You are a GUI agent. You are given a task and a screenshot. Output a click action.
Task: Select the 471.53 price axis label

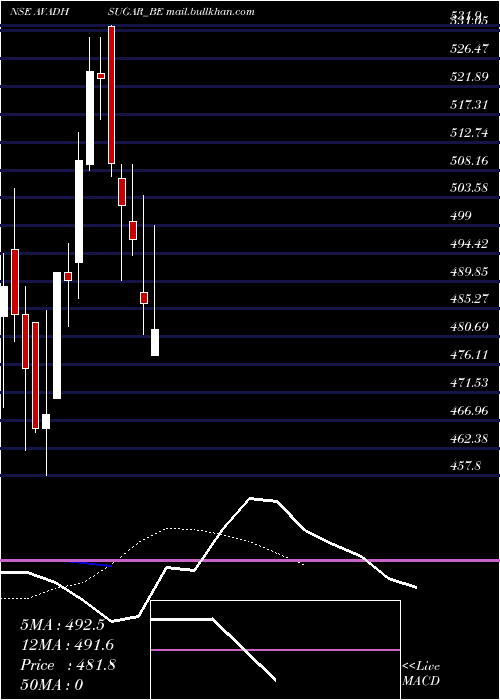click(469, 383)
